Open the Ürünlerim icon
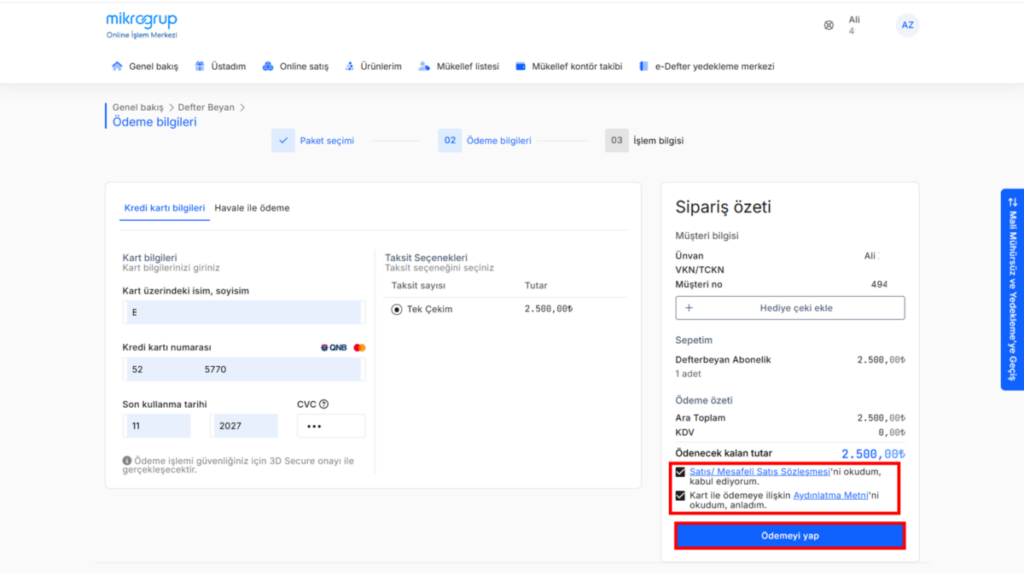This screenshot has height=576, width=1024. 349,66
